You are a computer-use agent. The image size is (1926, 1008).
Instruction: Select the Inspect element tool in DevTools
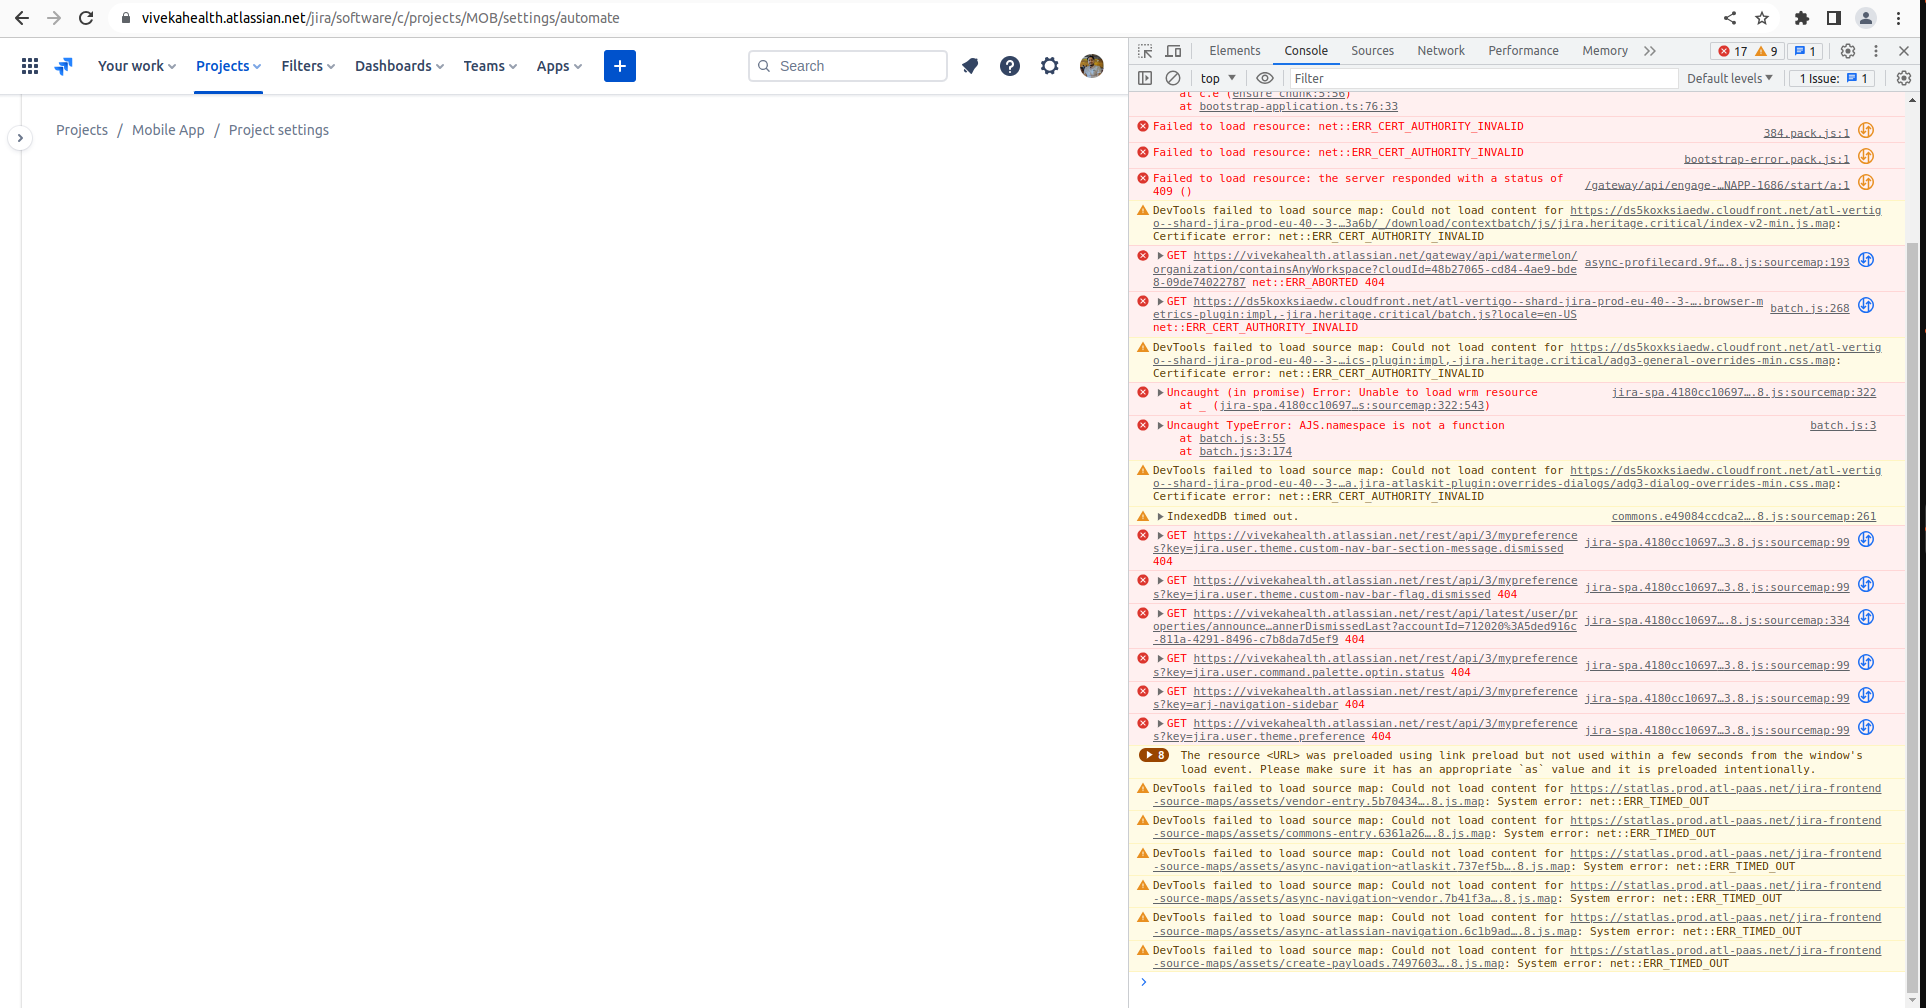1143,50
